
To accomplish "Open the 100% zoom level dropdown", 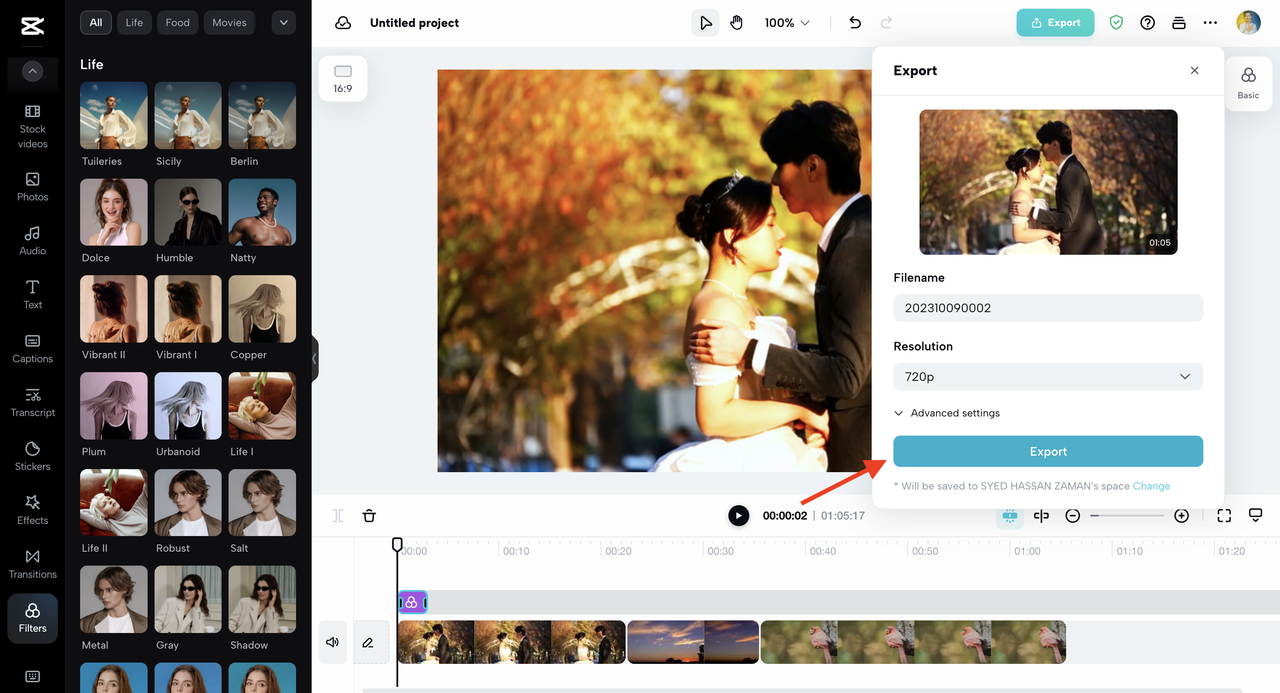I will coord(787,23).
